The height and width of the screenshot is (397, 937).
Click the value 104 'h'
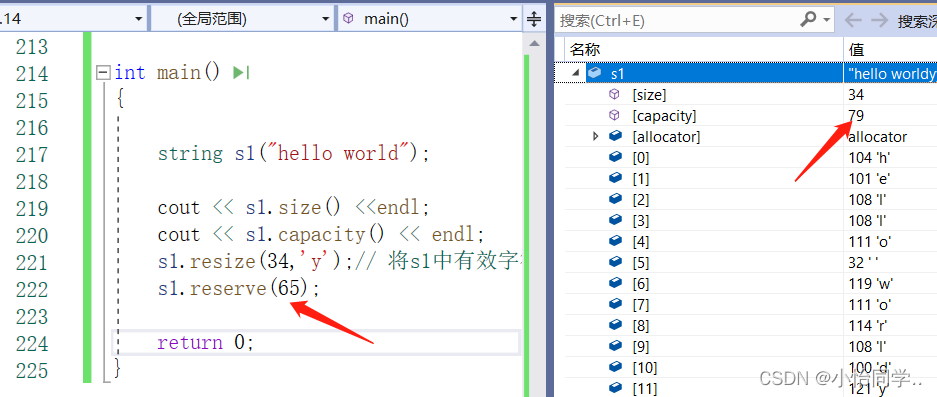869,158
